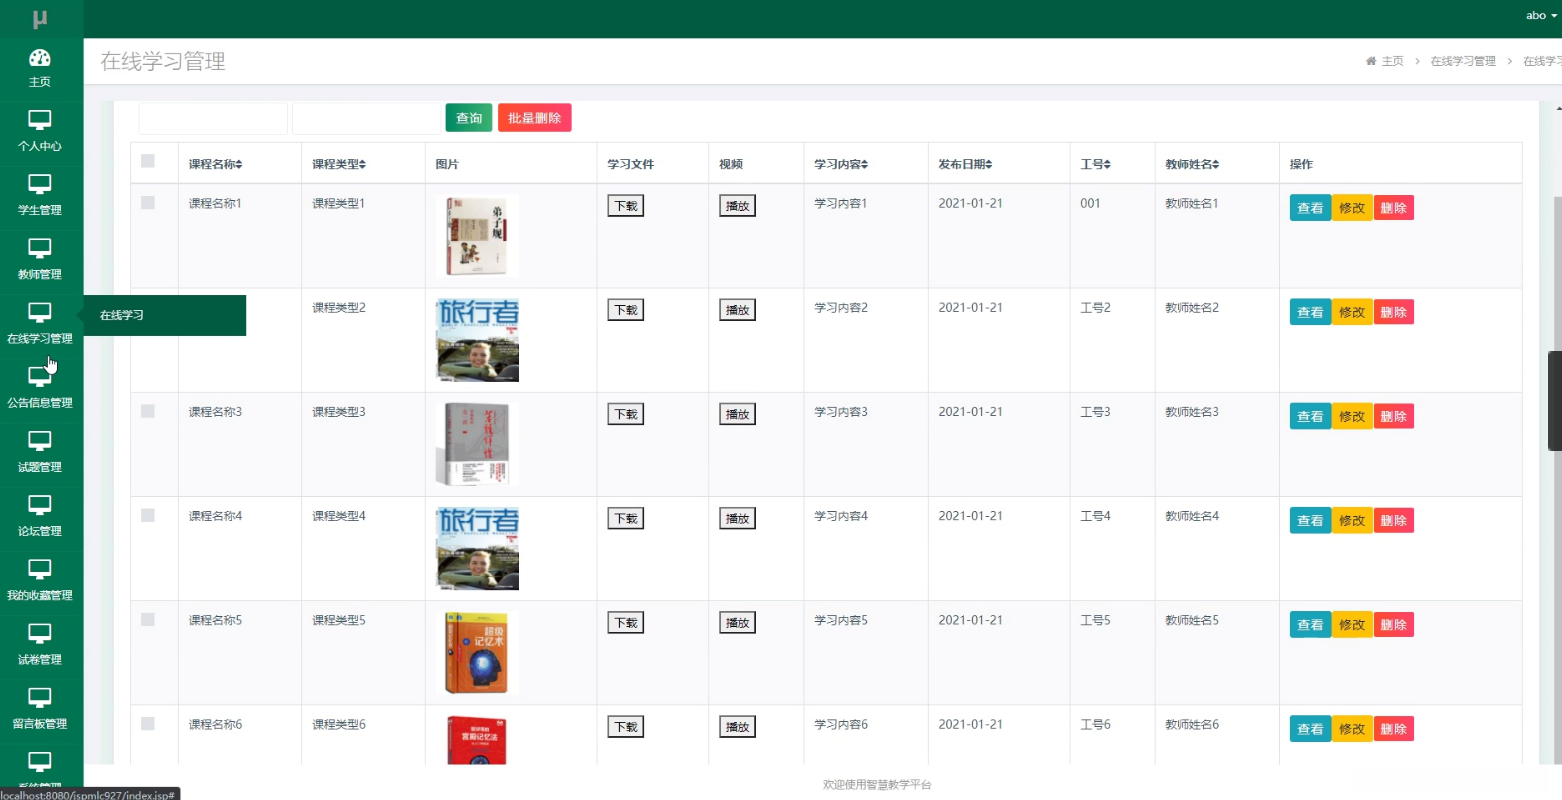Click the 工号5 cell

(x=1095, y=620)
